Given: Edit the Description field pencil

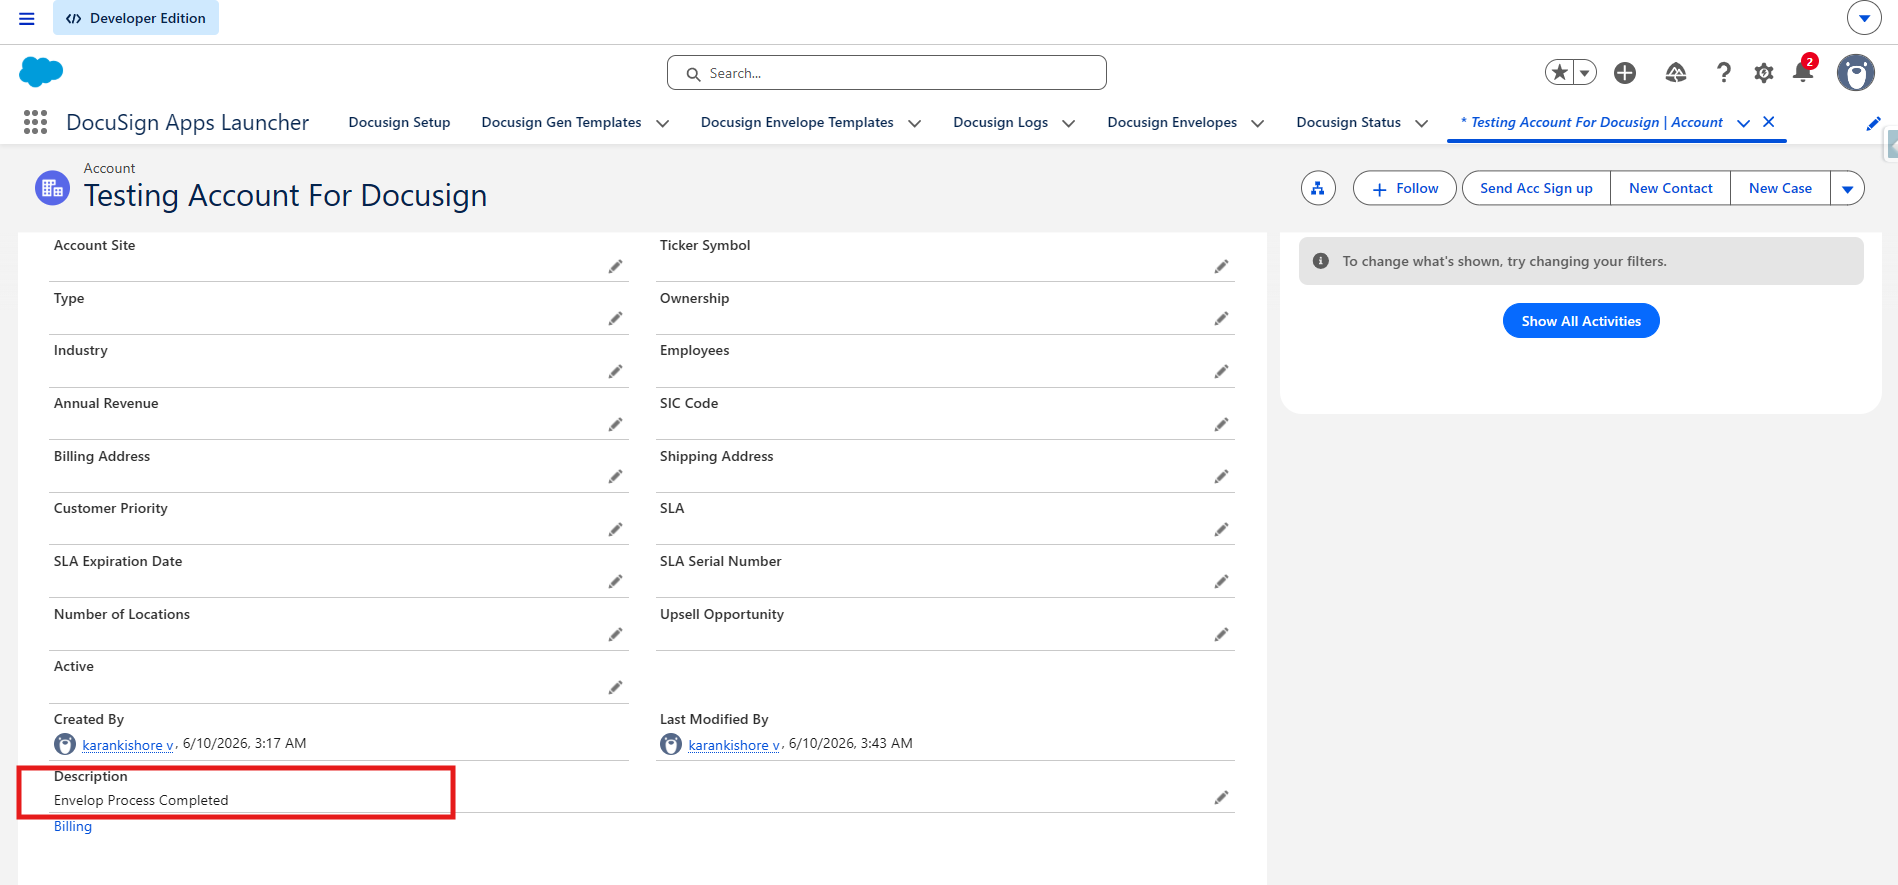Looking at the screenshot, I should 1221,797.
